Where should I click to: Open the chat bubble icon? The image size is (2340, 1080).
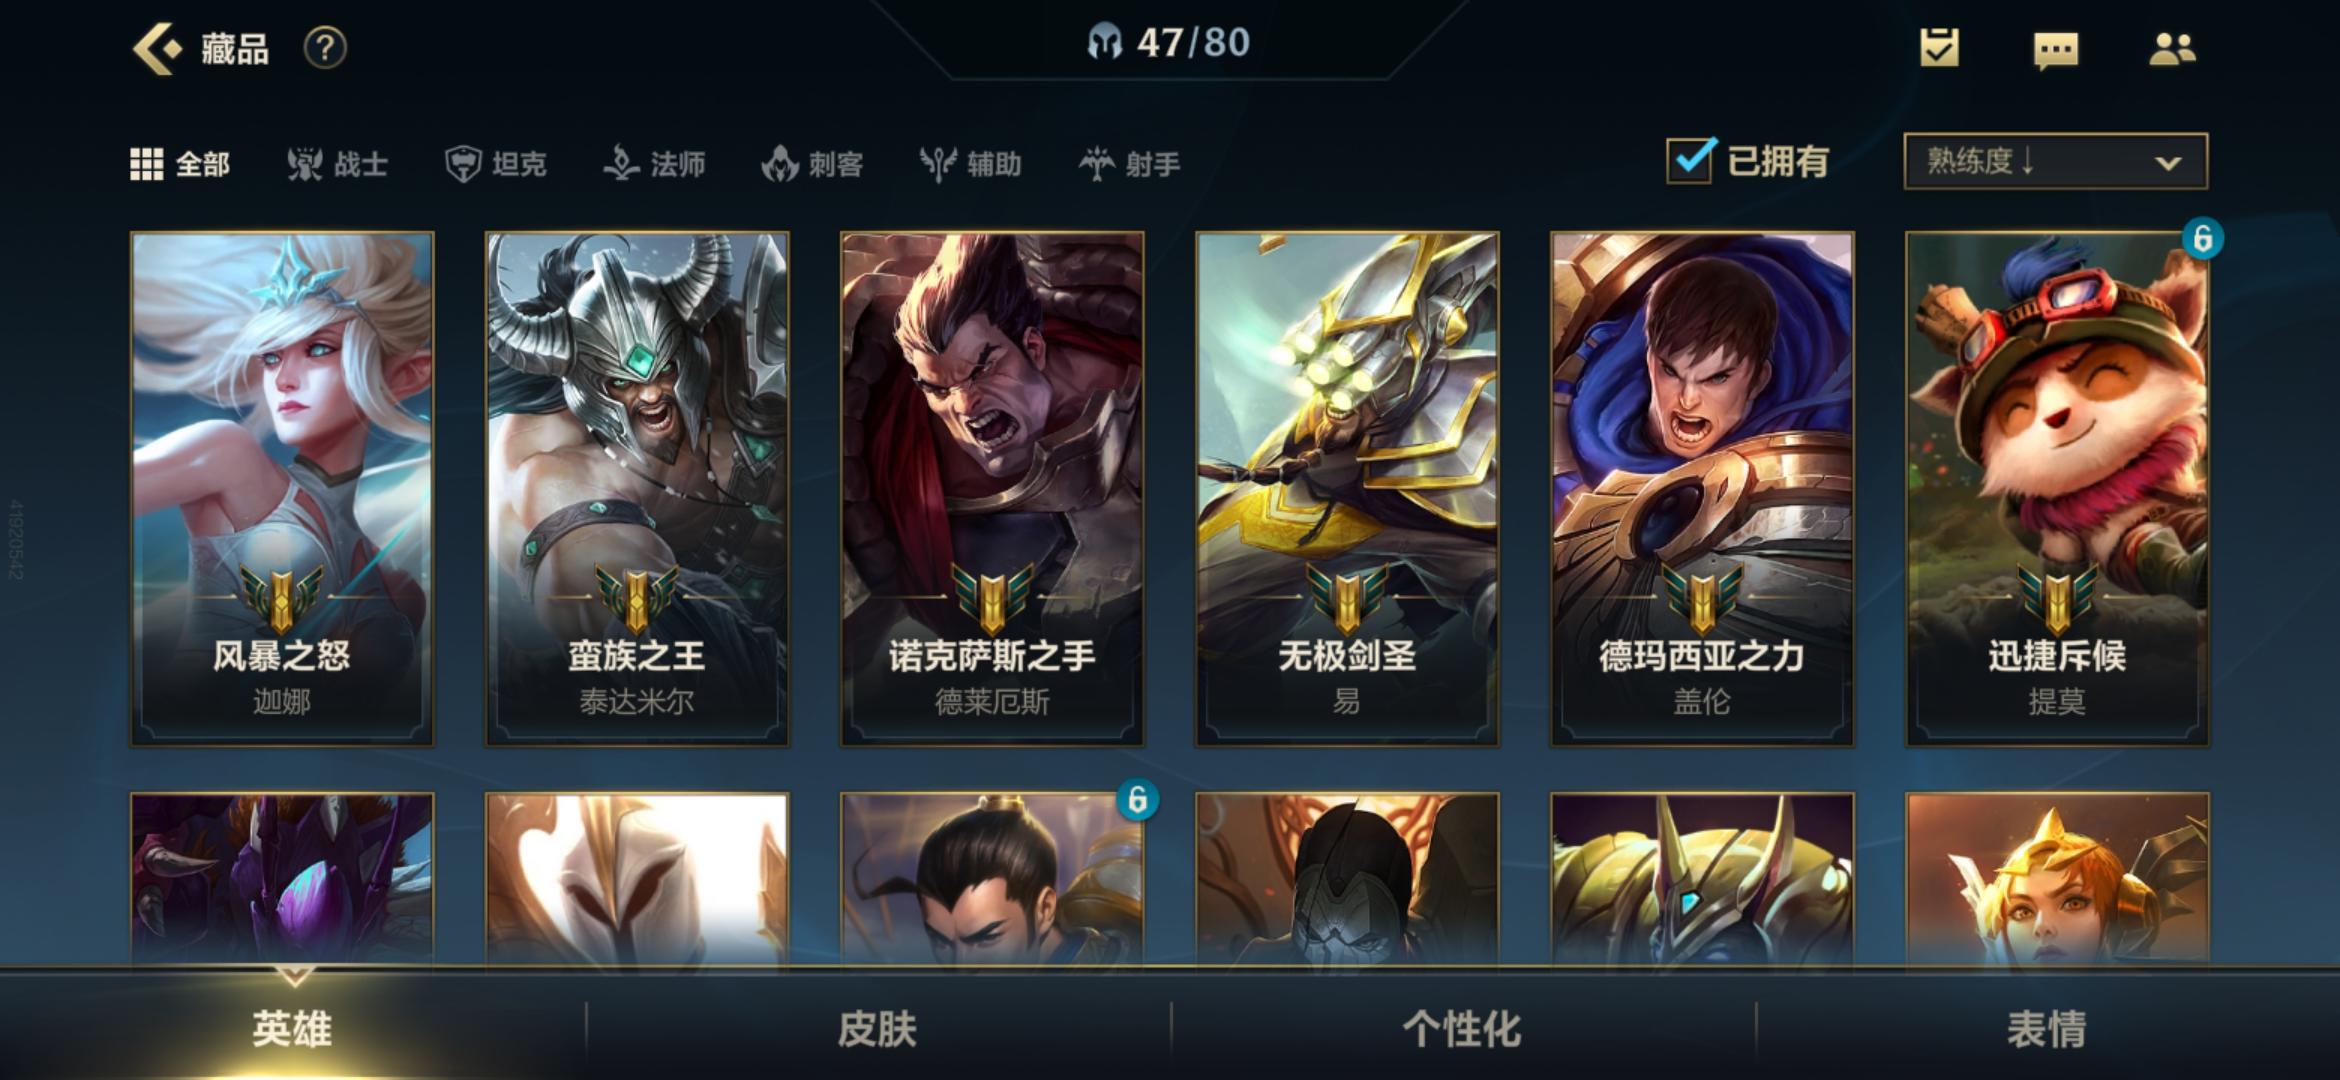tap(2056, 50)
